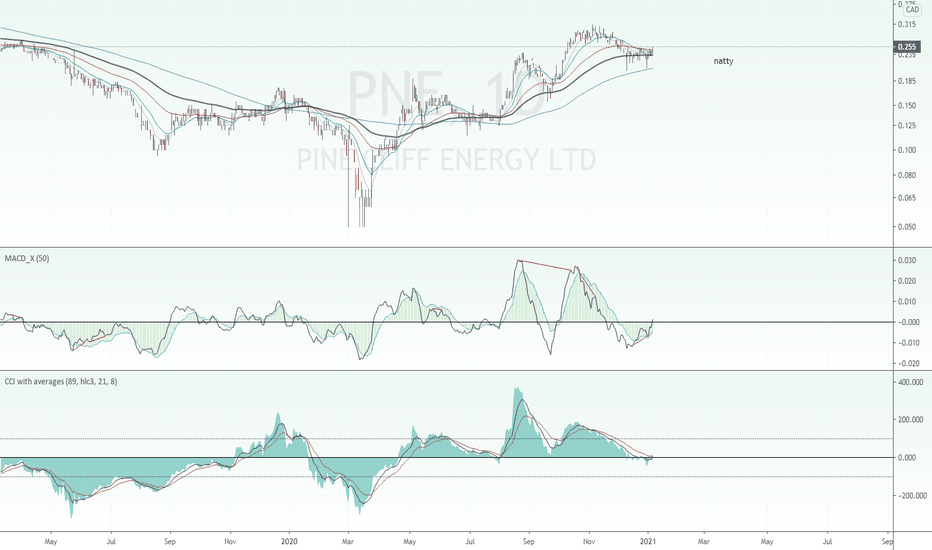
Task: Click the 400.000 value on CCI scale
Action: click(911, 382)
